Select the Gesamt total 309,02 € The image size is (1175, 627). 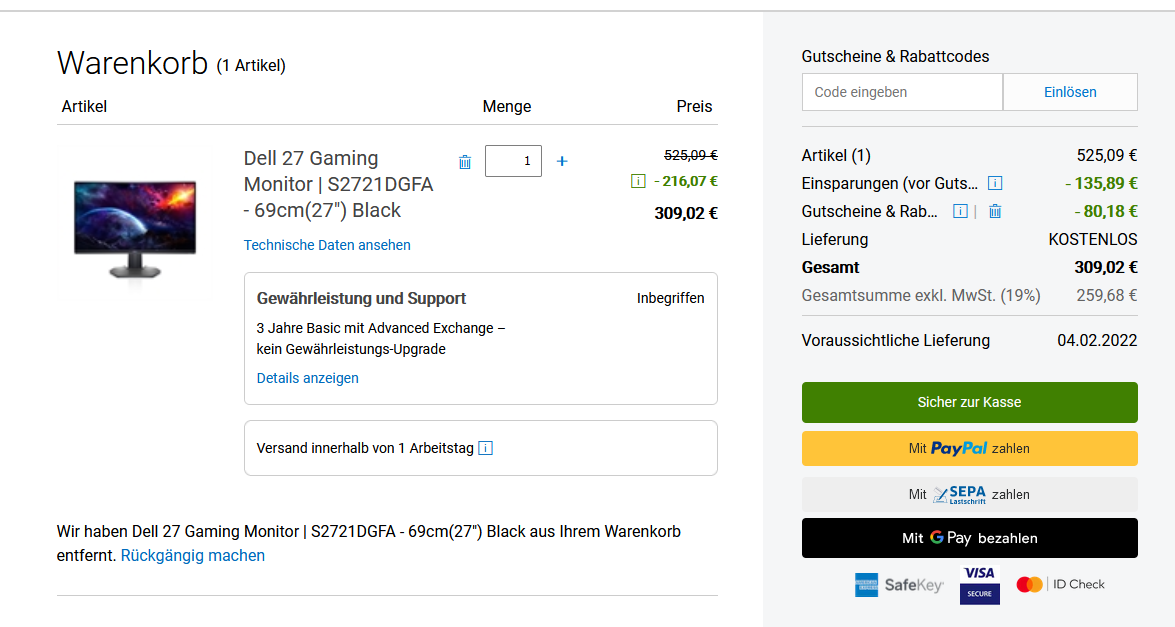click(1105, 267)
